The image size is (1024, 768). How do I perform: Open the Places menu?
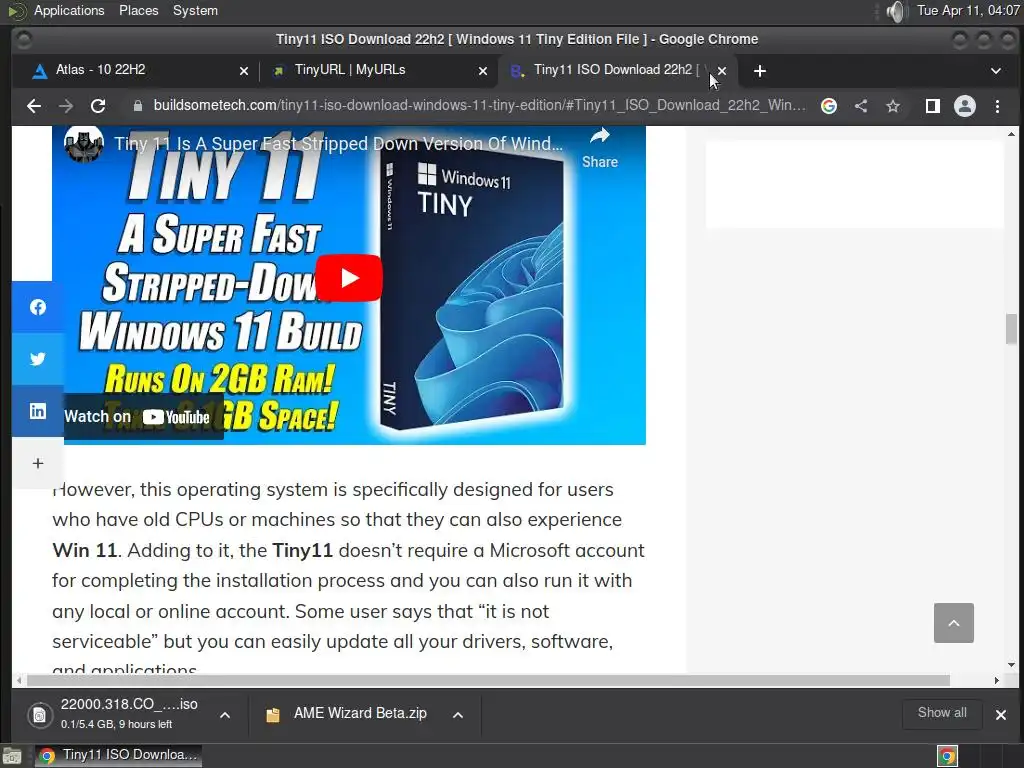[138, 11]
